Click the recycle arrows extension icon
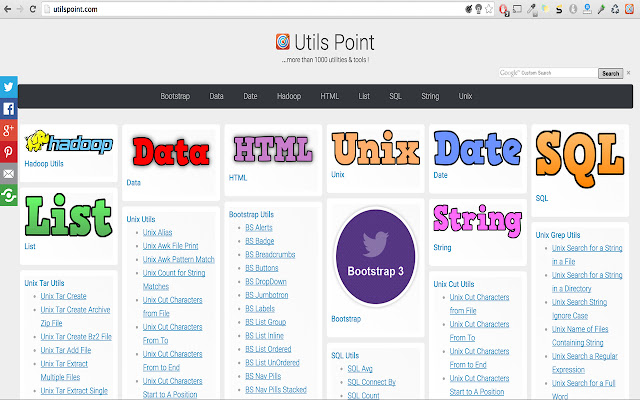Image resolution: width=640 pixels, height=400 pixels. click(x=615, y=9)
